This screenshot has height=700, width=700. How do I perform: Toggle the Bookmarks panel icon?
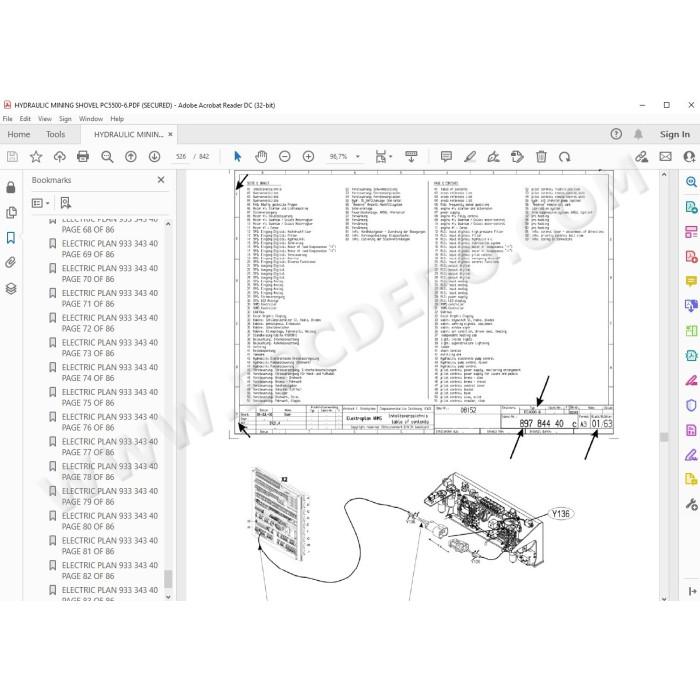(x=11, y=238)
